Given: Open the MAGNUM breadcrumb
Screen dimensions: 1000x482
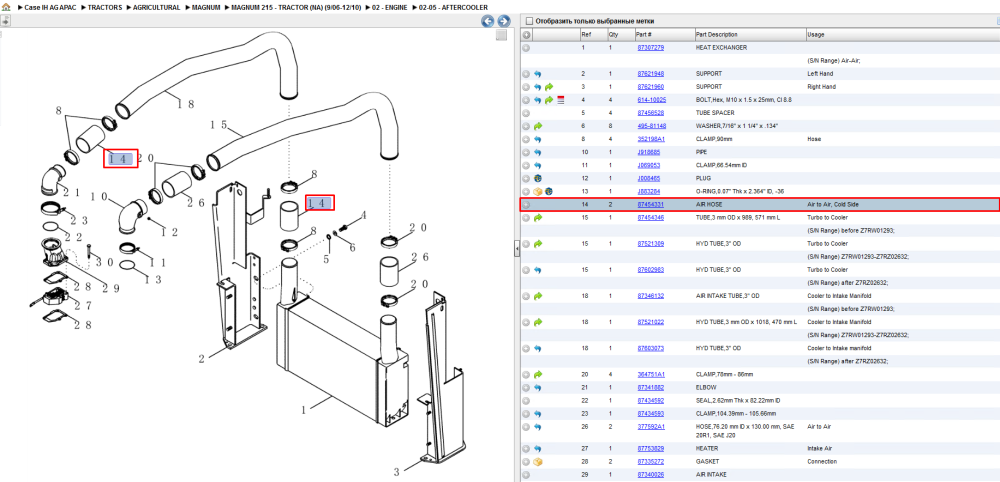Looking at the screenshot, I should pyautogui.click(x=205, y=7).
